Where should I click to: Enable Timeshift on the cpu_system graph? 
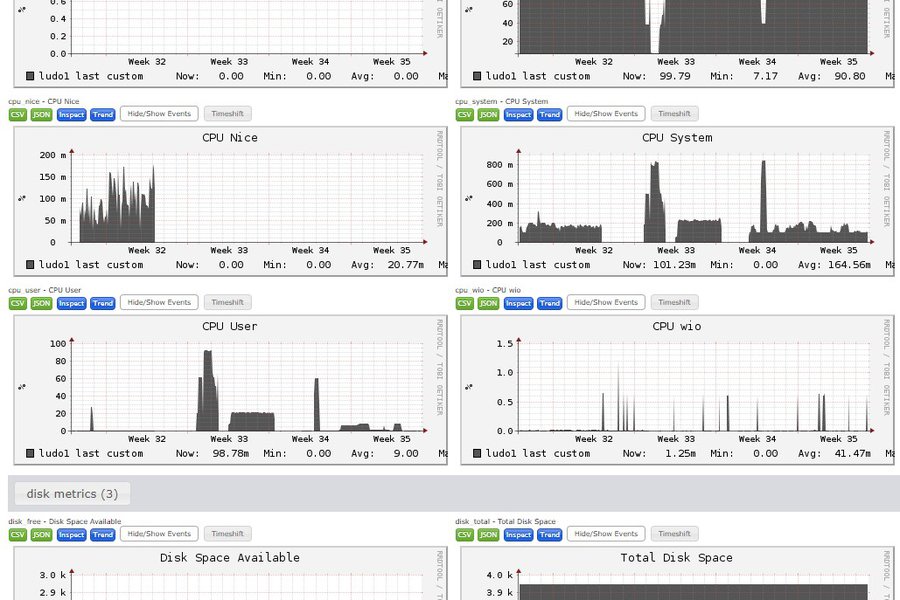point(674,114)
